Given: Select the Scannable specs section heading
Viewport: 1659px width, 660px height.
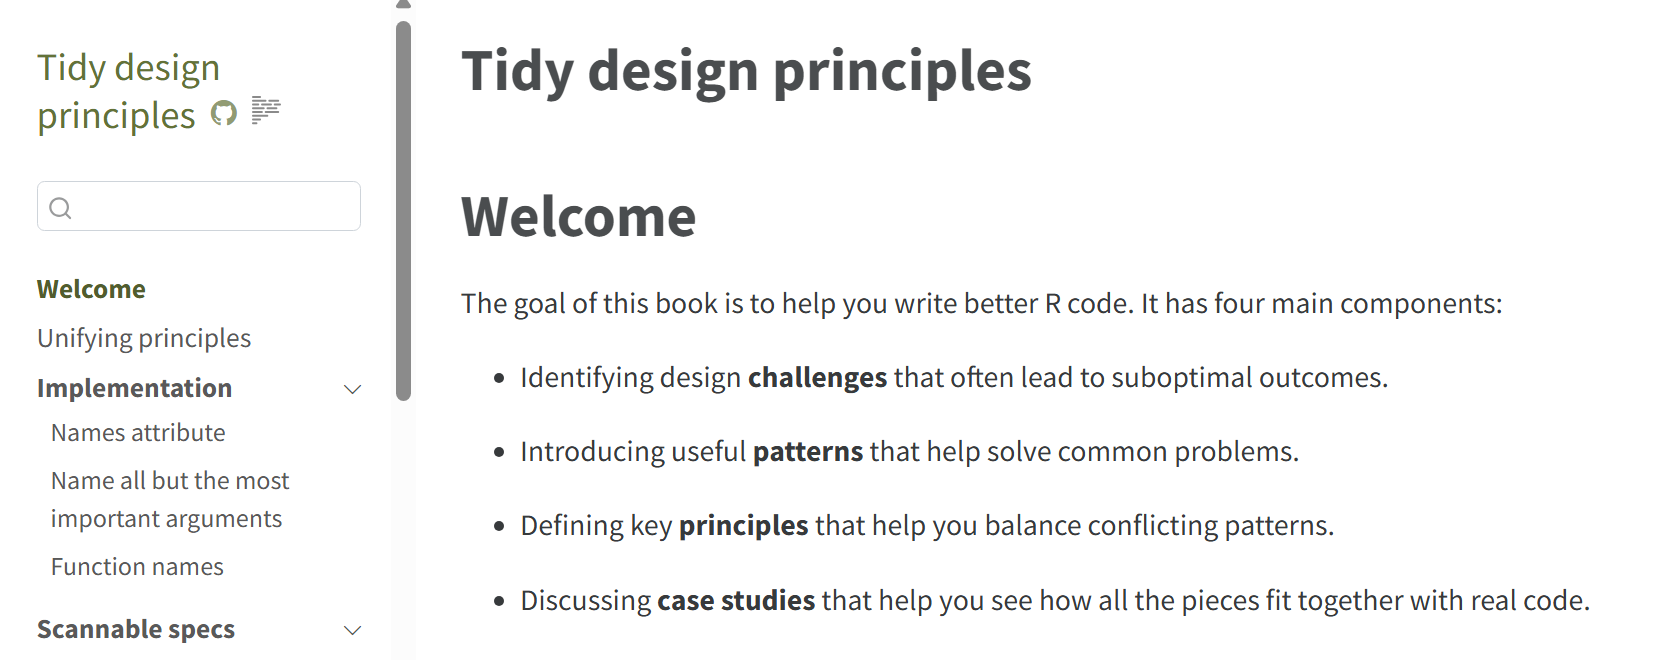Looking at the screenshot, I should [136, 629].
